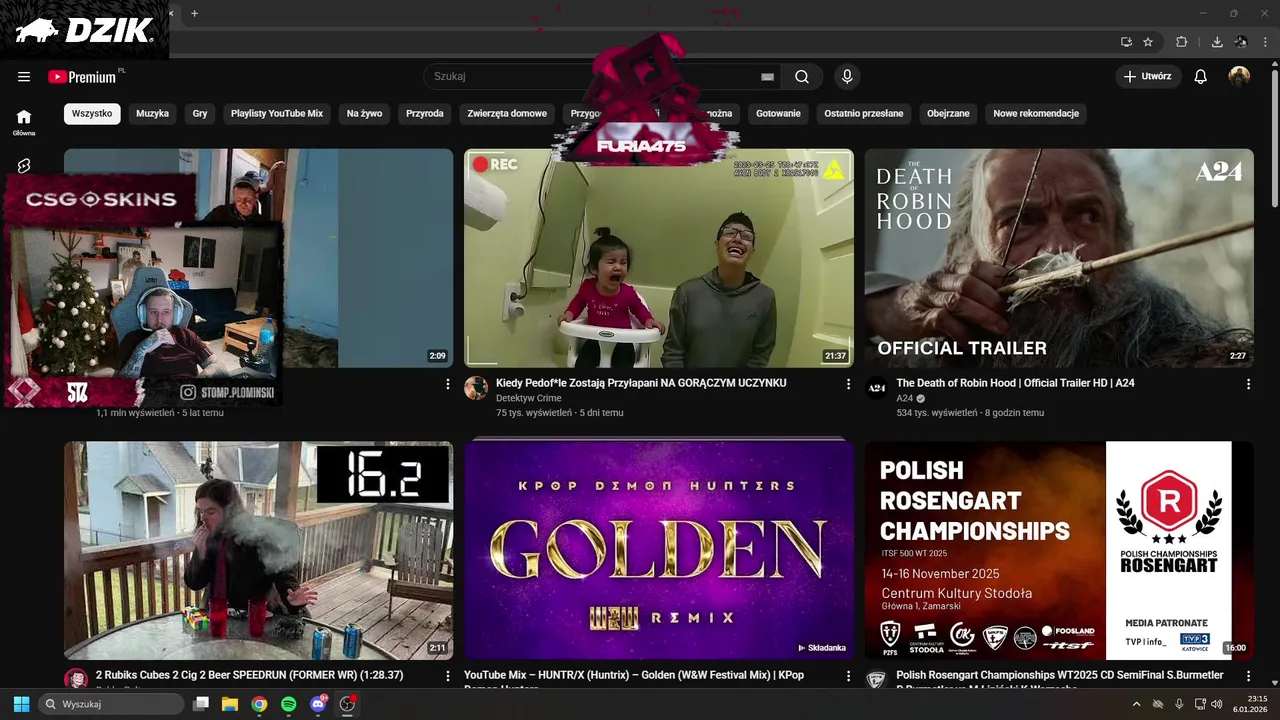Open Chrome profile avatar

1241,42
